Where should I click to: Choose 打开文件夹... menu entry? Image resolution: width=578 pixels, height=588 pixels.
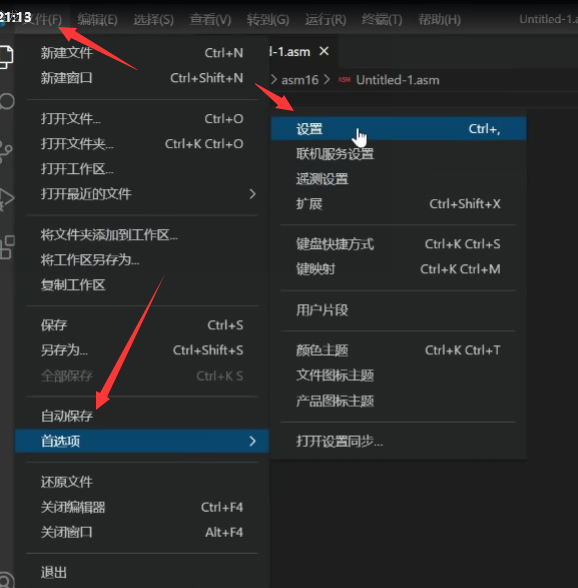coord(142,144)
